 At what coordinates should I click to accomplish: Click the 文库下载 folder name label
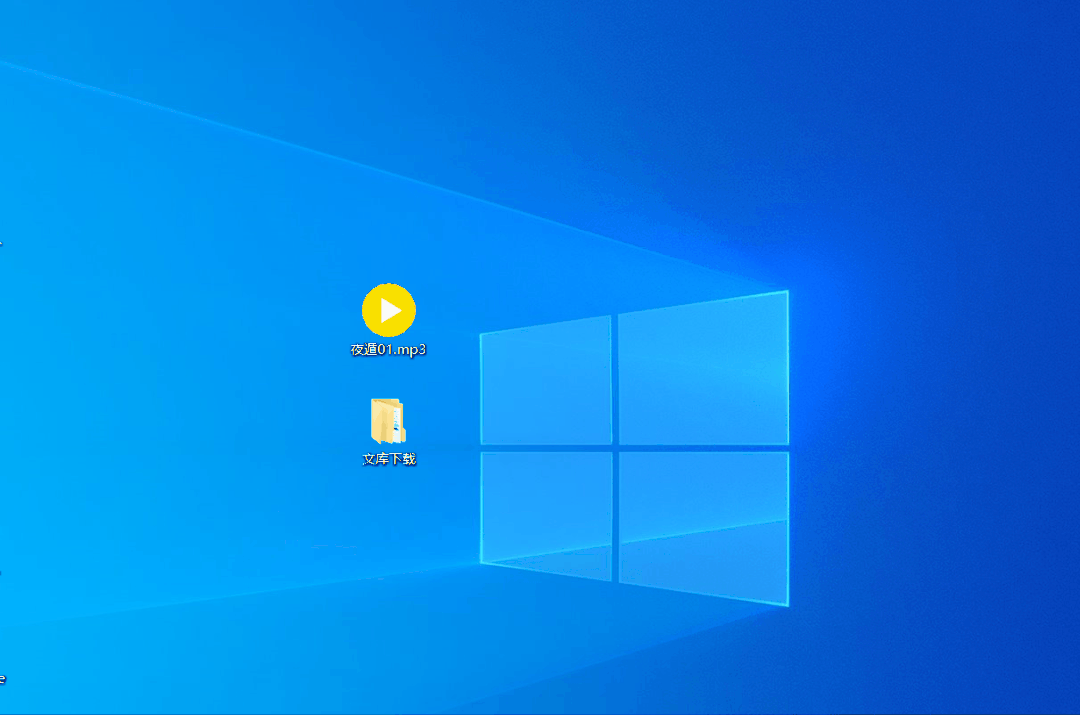(x=389, y=459)
